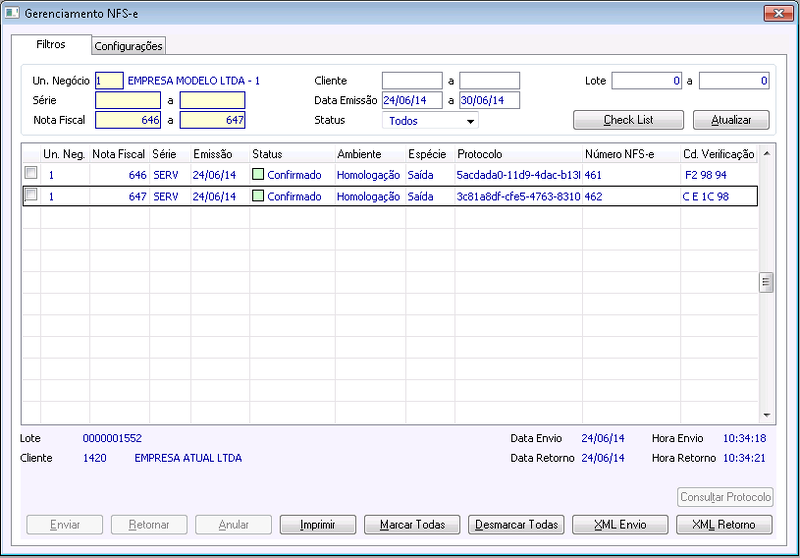Image resolution: width=800 pixels, height=558 pixels.
Task: Tick the checkbox for nota fiscal 646
Action: 31,173
